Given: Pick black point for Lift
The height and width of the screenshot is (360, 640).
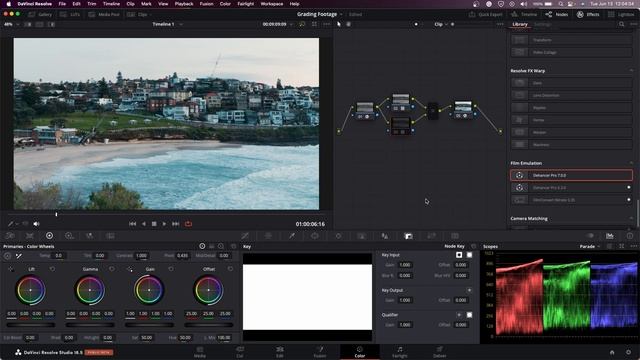Looking at the screenshot, I should pyautogui.click(x=11, y=269).
